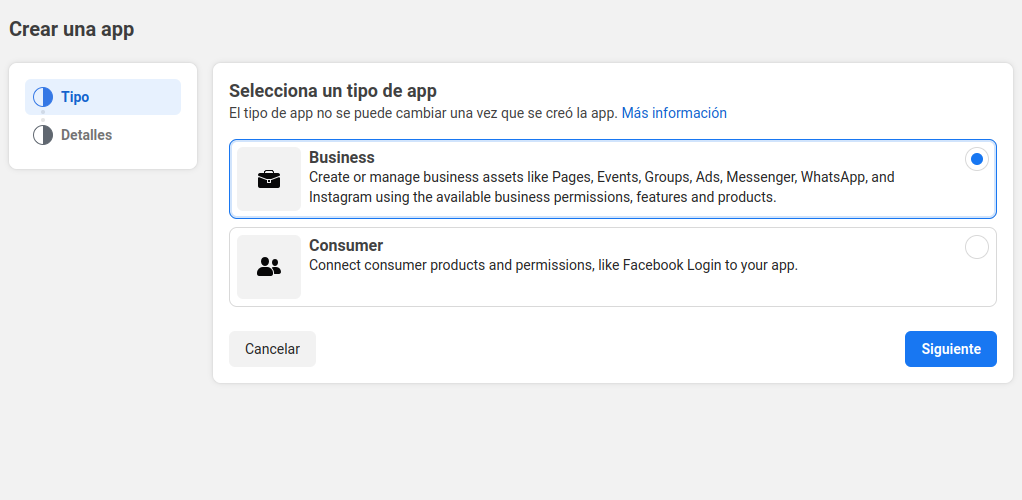Click the text 'El tipo de app no se puede cambiar'

[x=338, y=113]
